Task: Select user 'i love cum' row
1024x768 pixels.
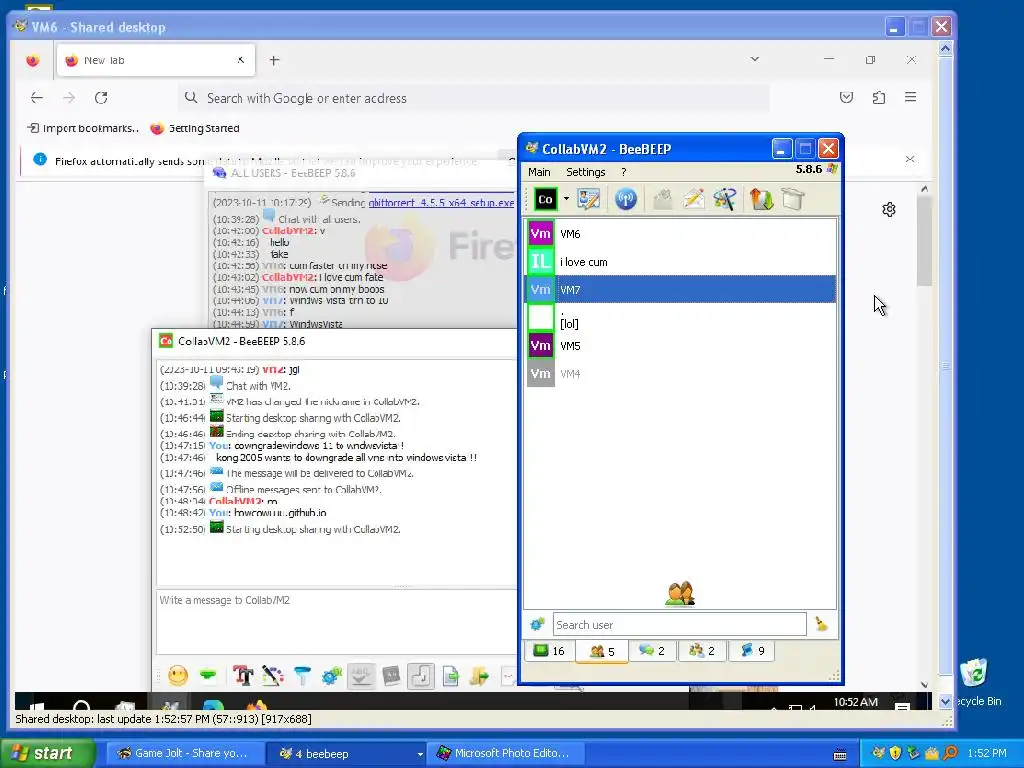Action: coord(681,262)
